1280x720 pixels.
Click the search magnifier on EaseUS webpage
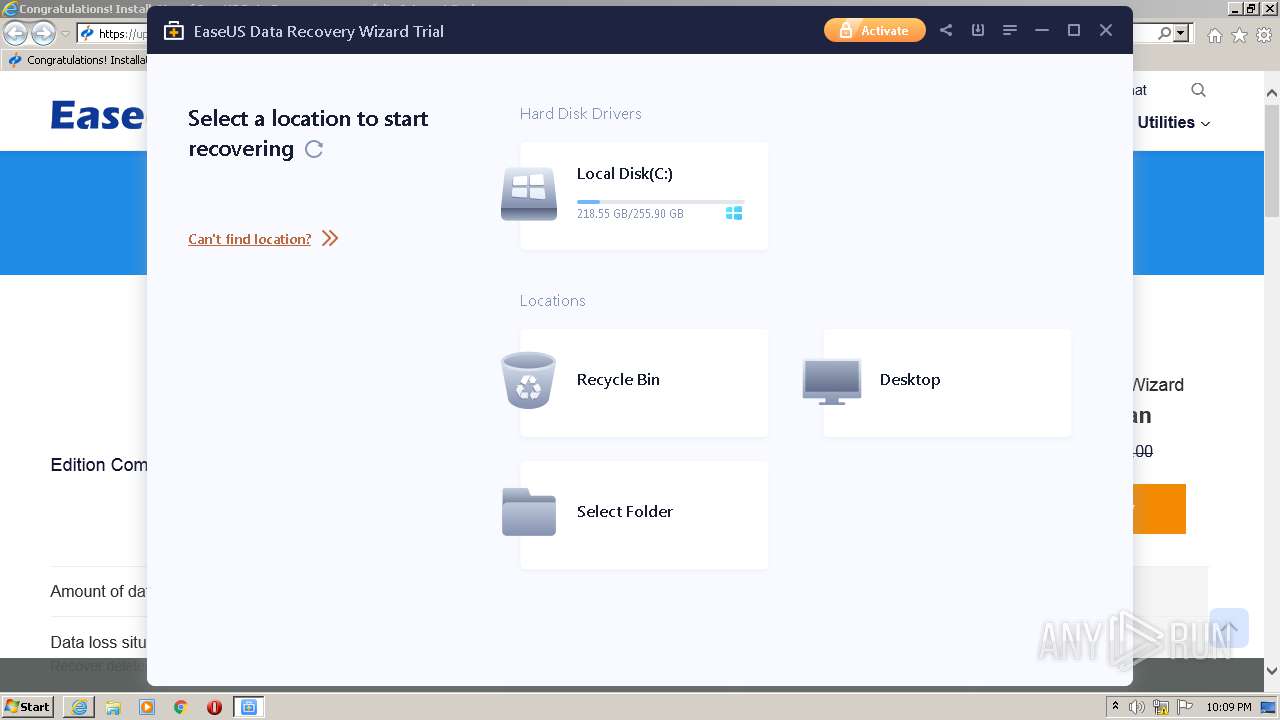tap(1198, 90)
